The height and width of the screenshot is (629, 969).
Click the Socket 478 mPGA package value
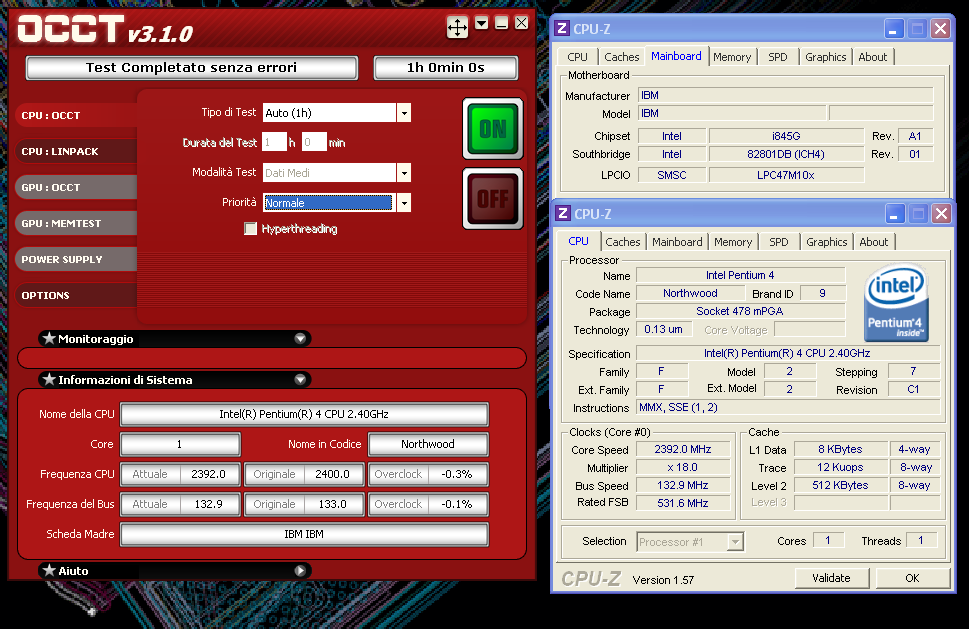coord(740,311)
